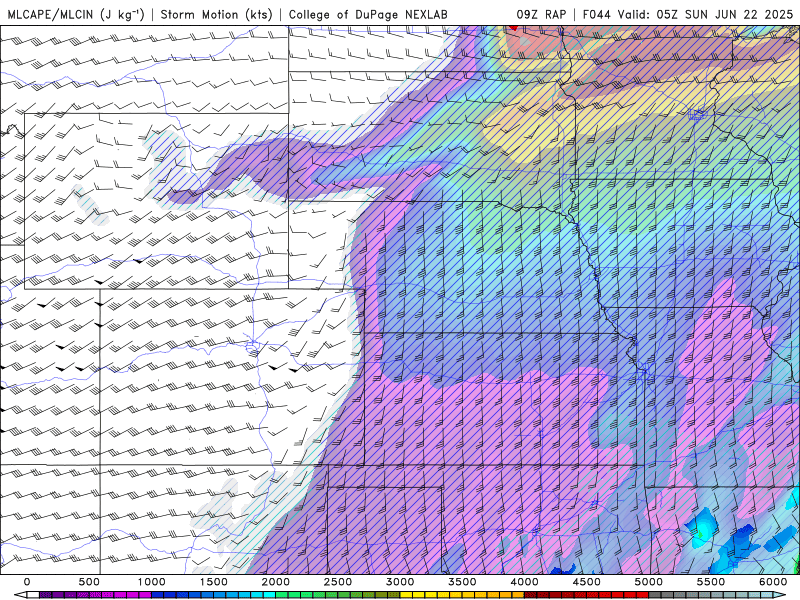This screenshot has height=600, width=800.
Task: Pick the white swatch at color bar start
Action: click(x=33, y=595)
